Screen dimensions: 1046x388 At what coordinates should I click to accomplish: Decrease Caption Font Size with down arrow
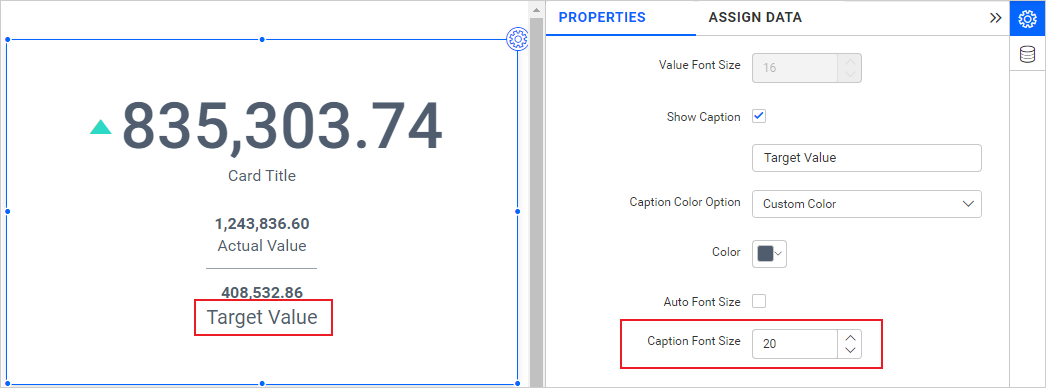[x=850, y=350]
